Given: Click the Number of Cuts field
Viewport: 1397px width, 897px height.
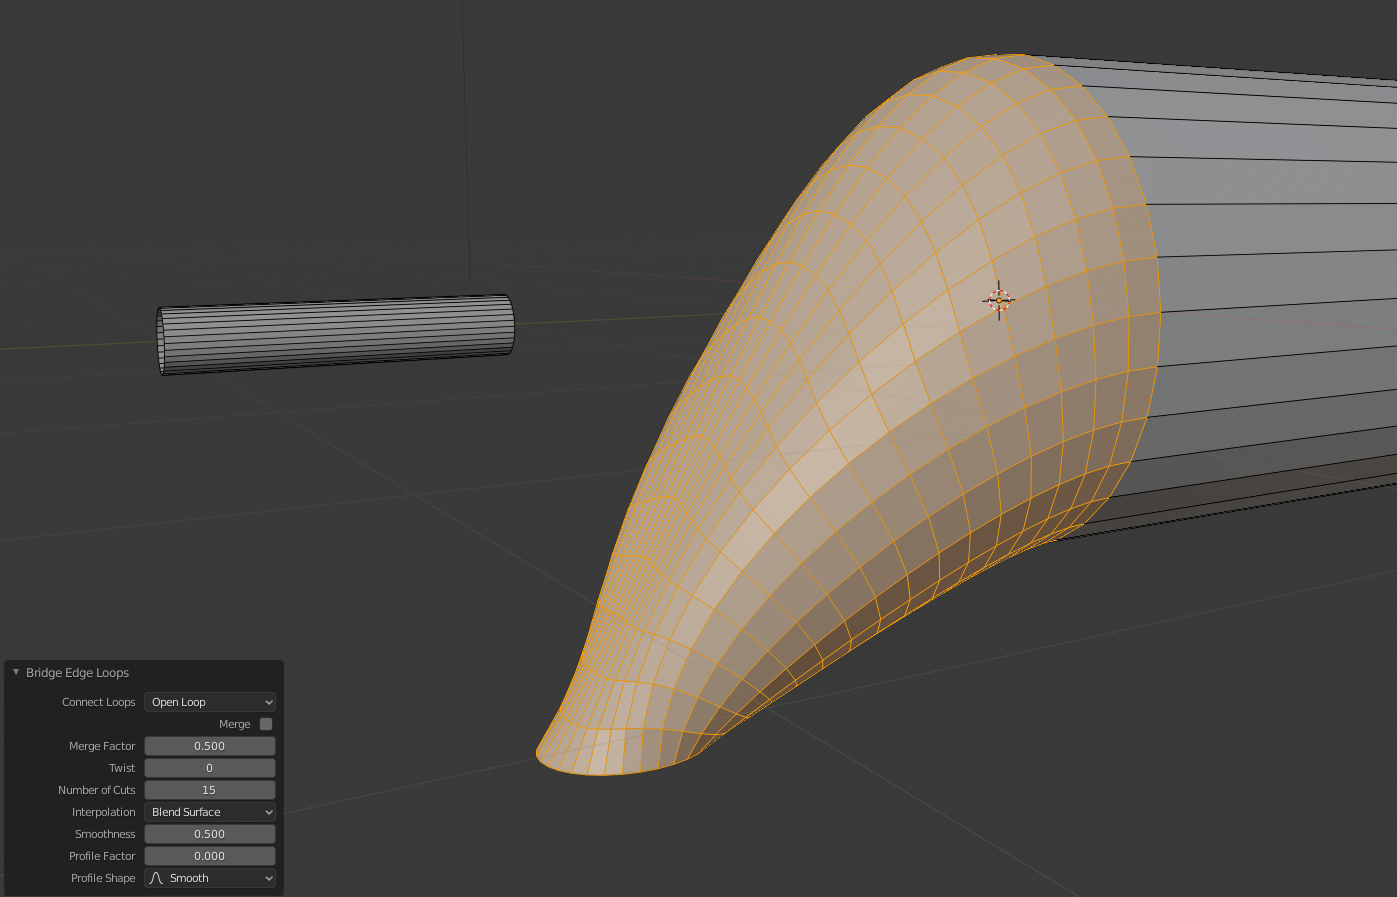Looking at the screenshot, I should tap(209, 790).
